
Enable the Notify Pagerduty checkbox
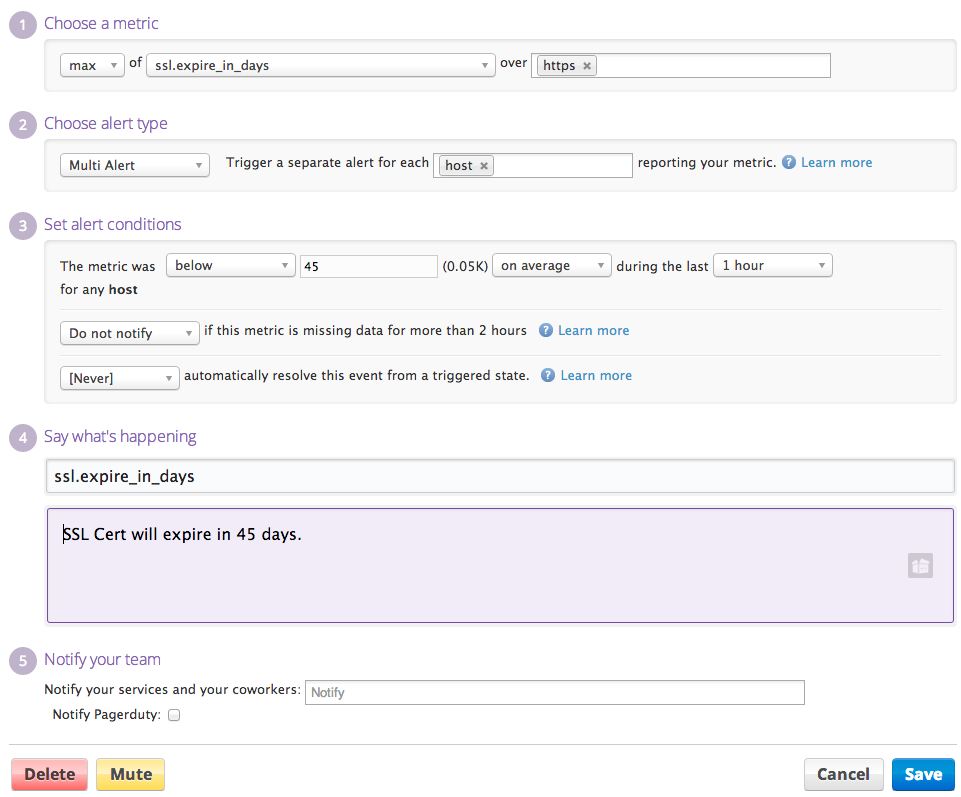click(174, 715)
